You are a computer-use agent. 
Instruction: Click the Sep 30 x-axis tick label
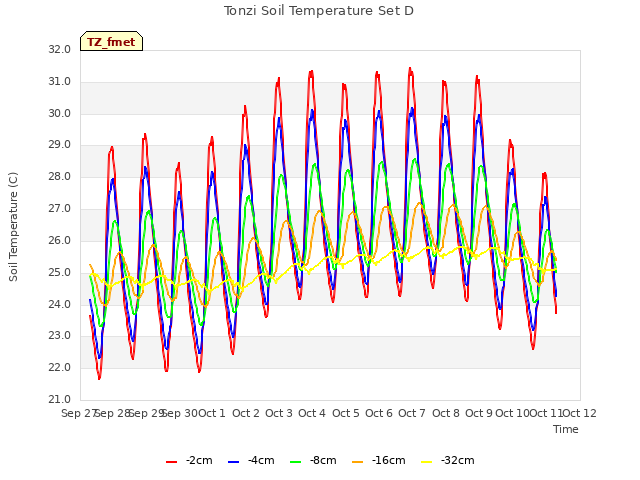(x=180, y=413)
